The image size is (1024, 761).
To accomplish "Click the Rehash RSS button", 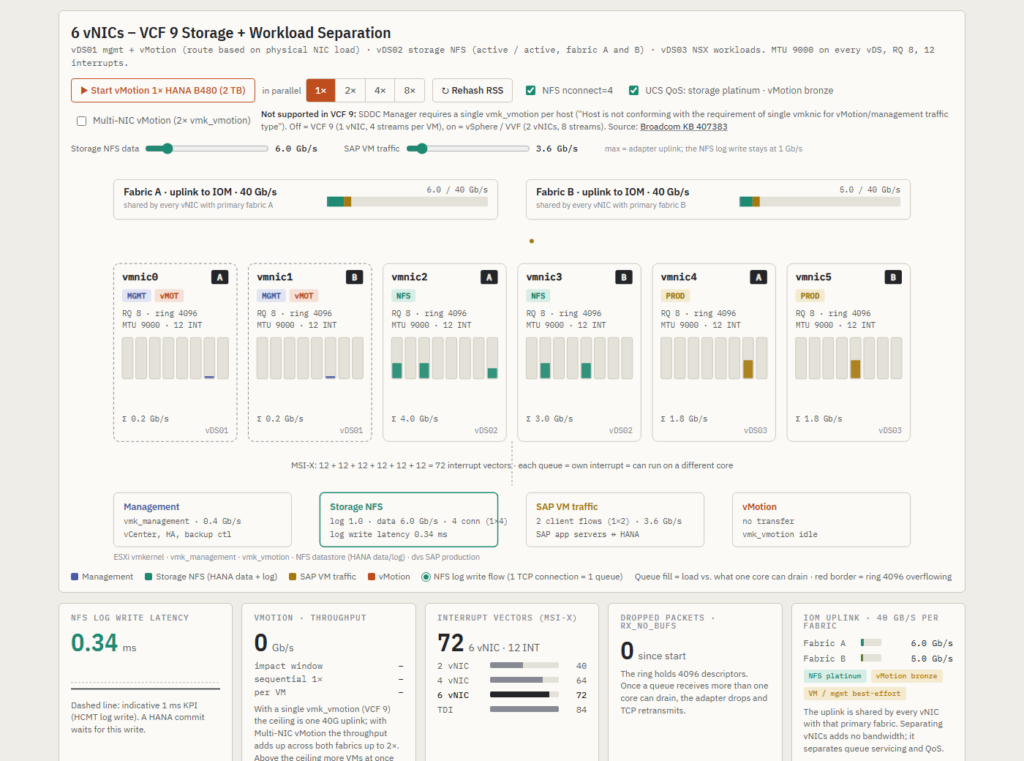I will click(472, 90).
